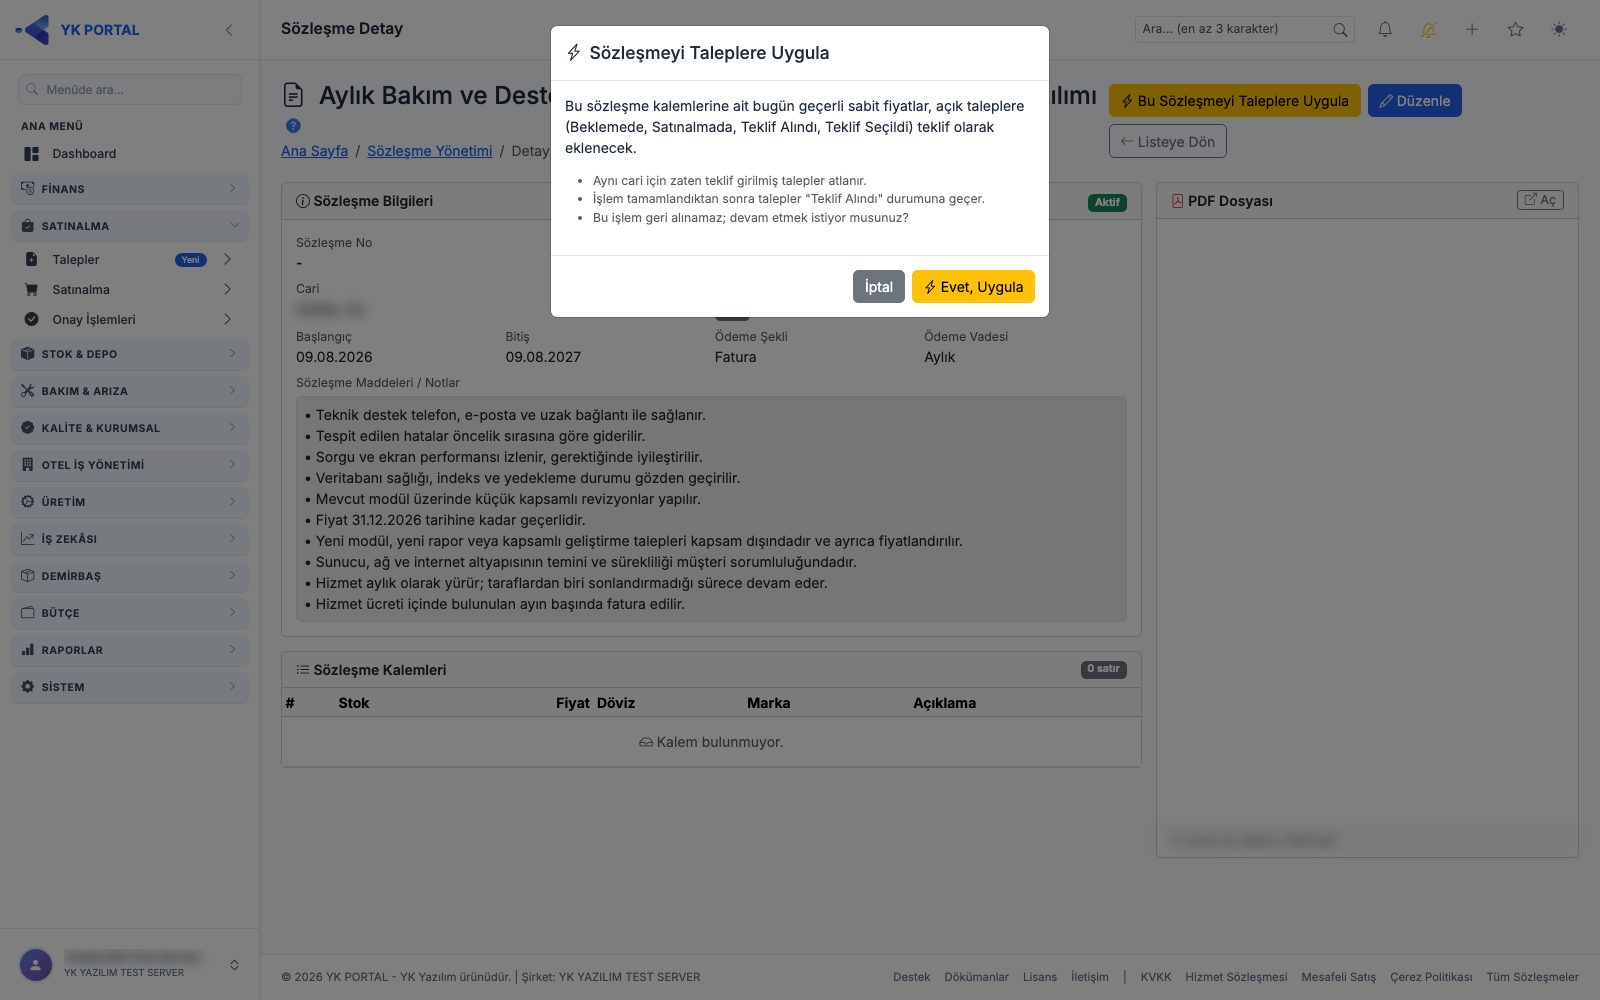Open the notifications bell icon
Image resolution: width=1600 pixels, height=1000 pixels.
click(x=1385, y=30)
